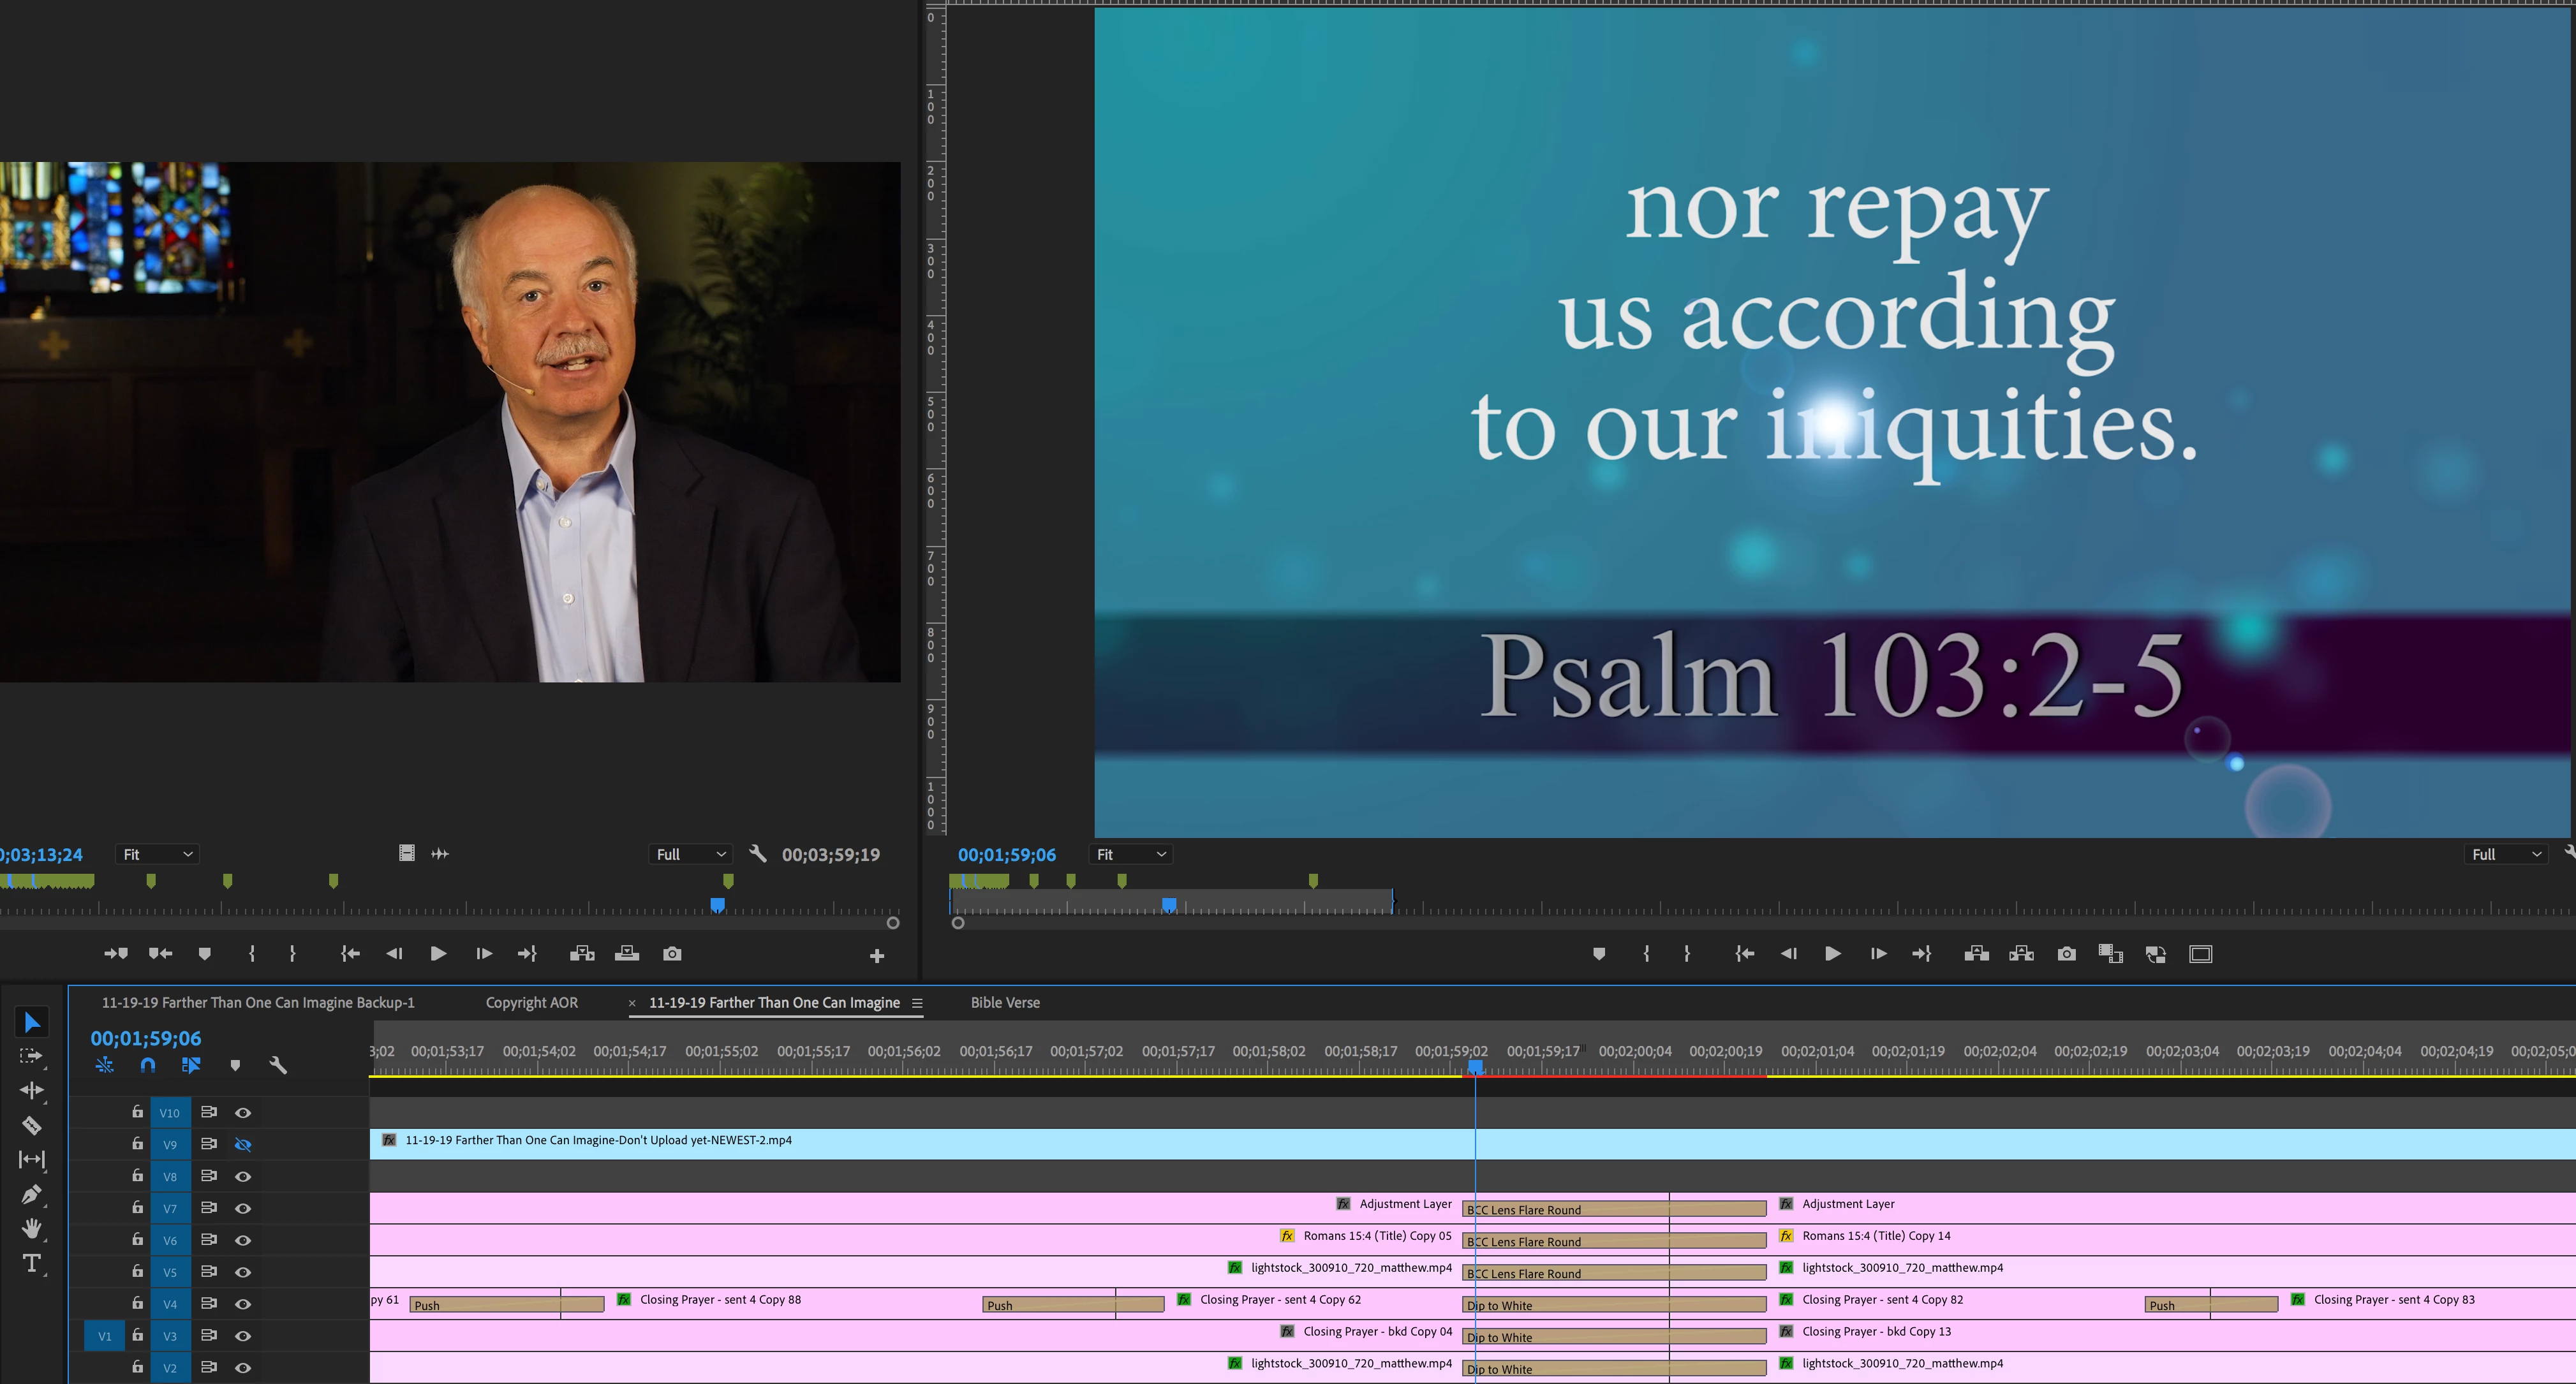Select the Type tool

[31, 1263]
